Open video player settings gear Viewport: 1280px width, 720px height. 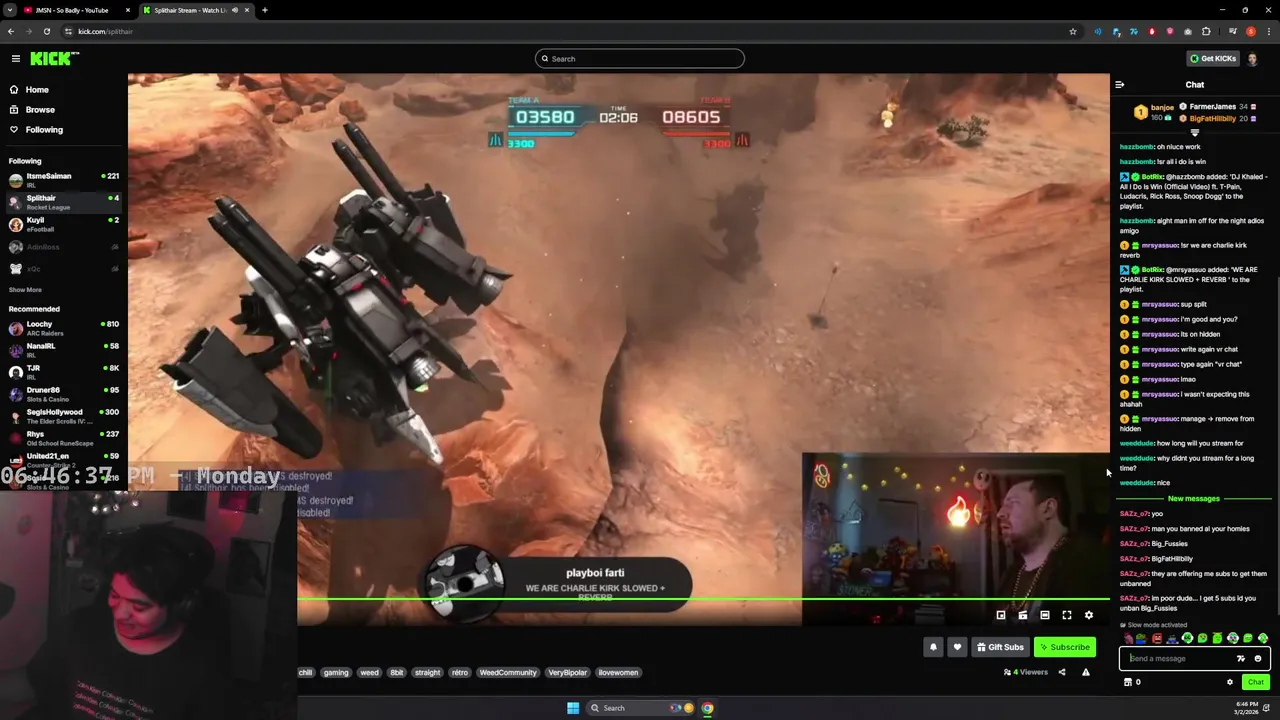[x=1089, y=616]
